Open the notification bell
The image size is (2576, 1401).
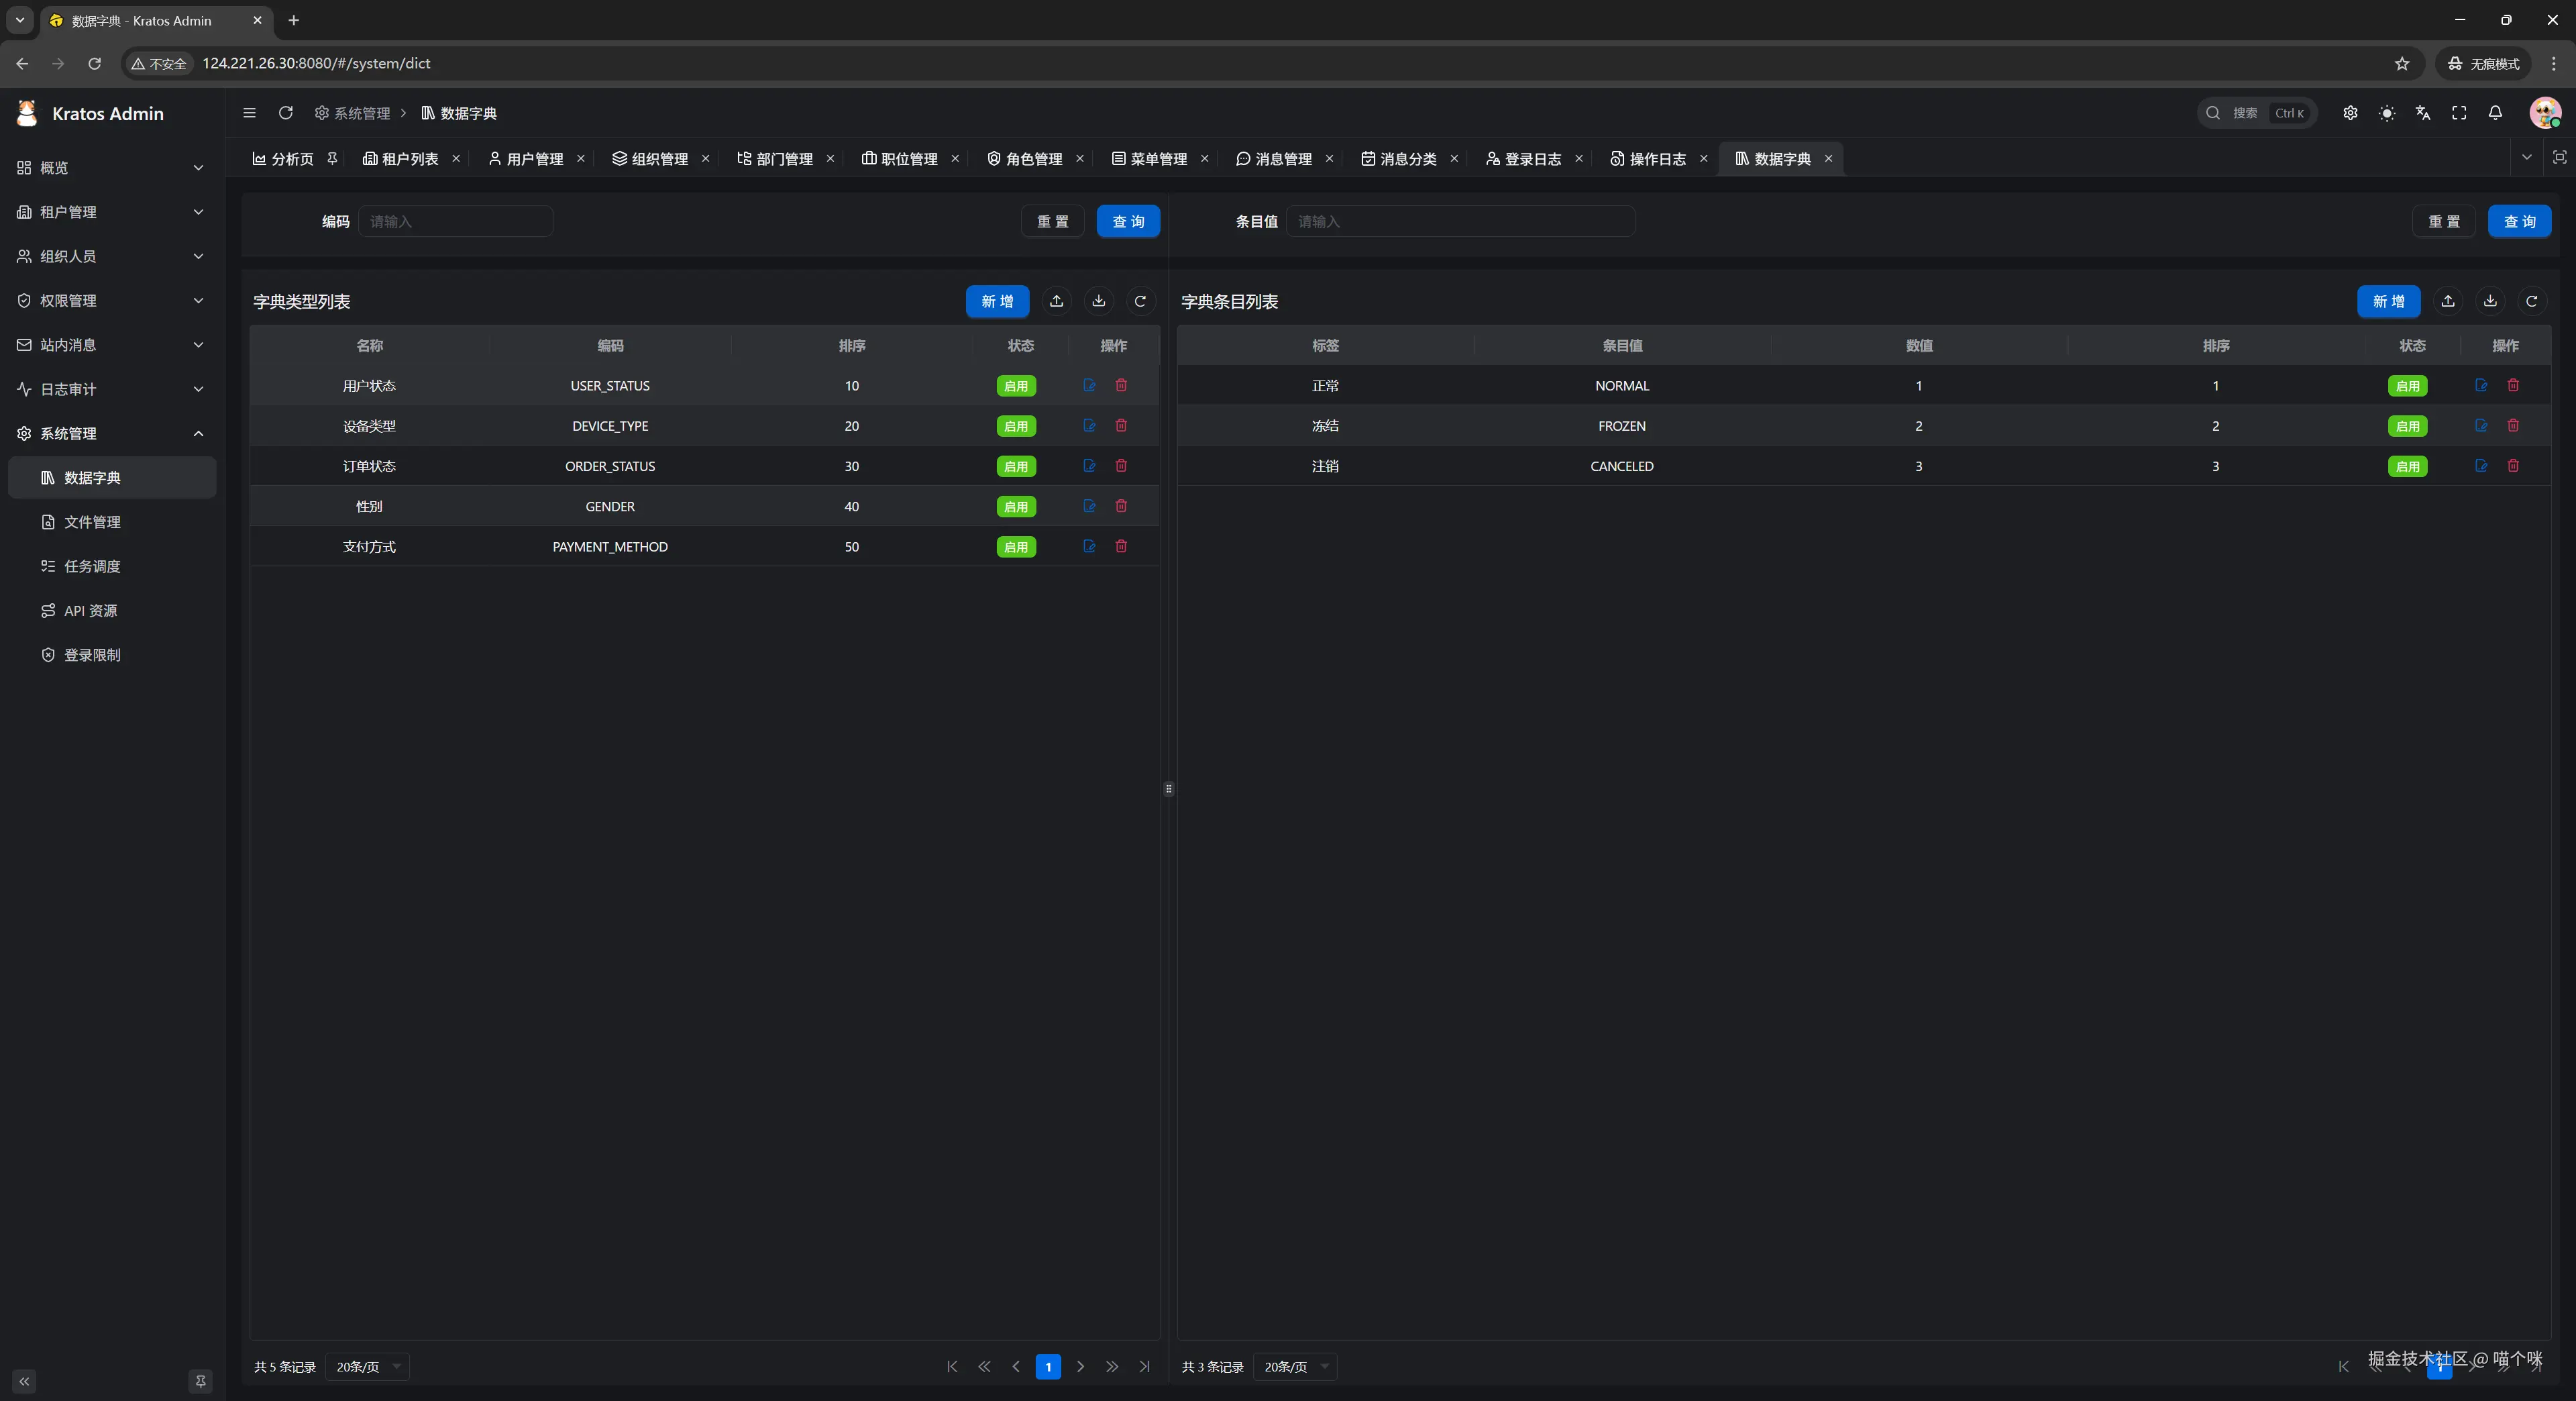click(2495, 113)
